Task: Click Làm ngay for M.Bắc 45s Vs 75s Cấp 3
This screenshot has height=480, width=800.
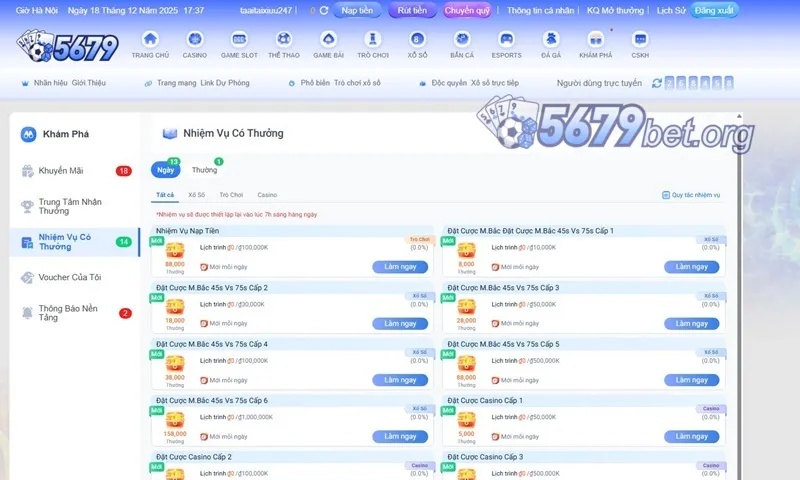Action: (692, 323)
